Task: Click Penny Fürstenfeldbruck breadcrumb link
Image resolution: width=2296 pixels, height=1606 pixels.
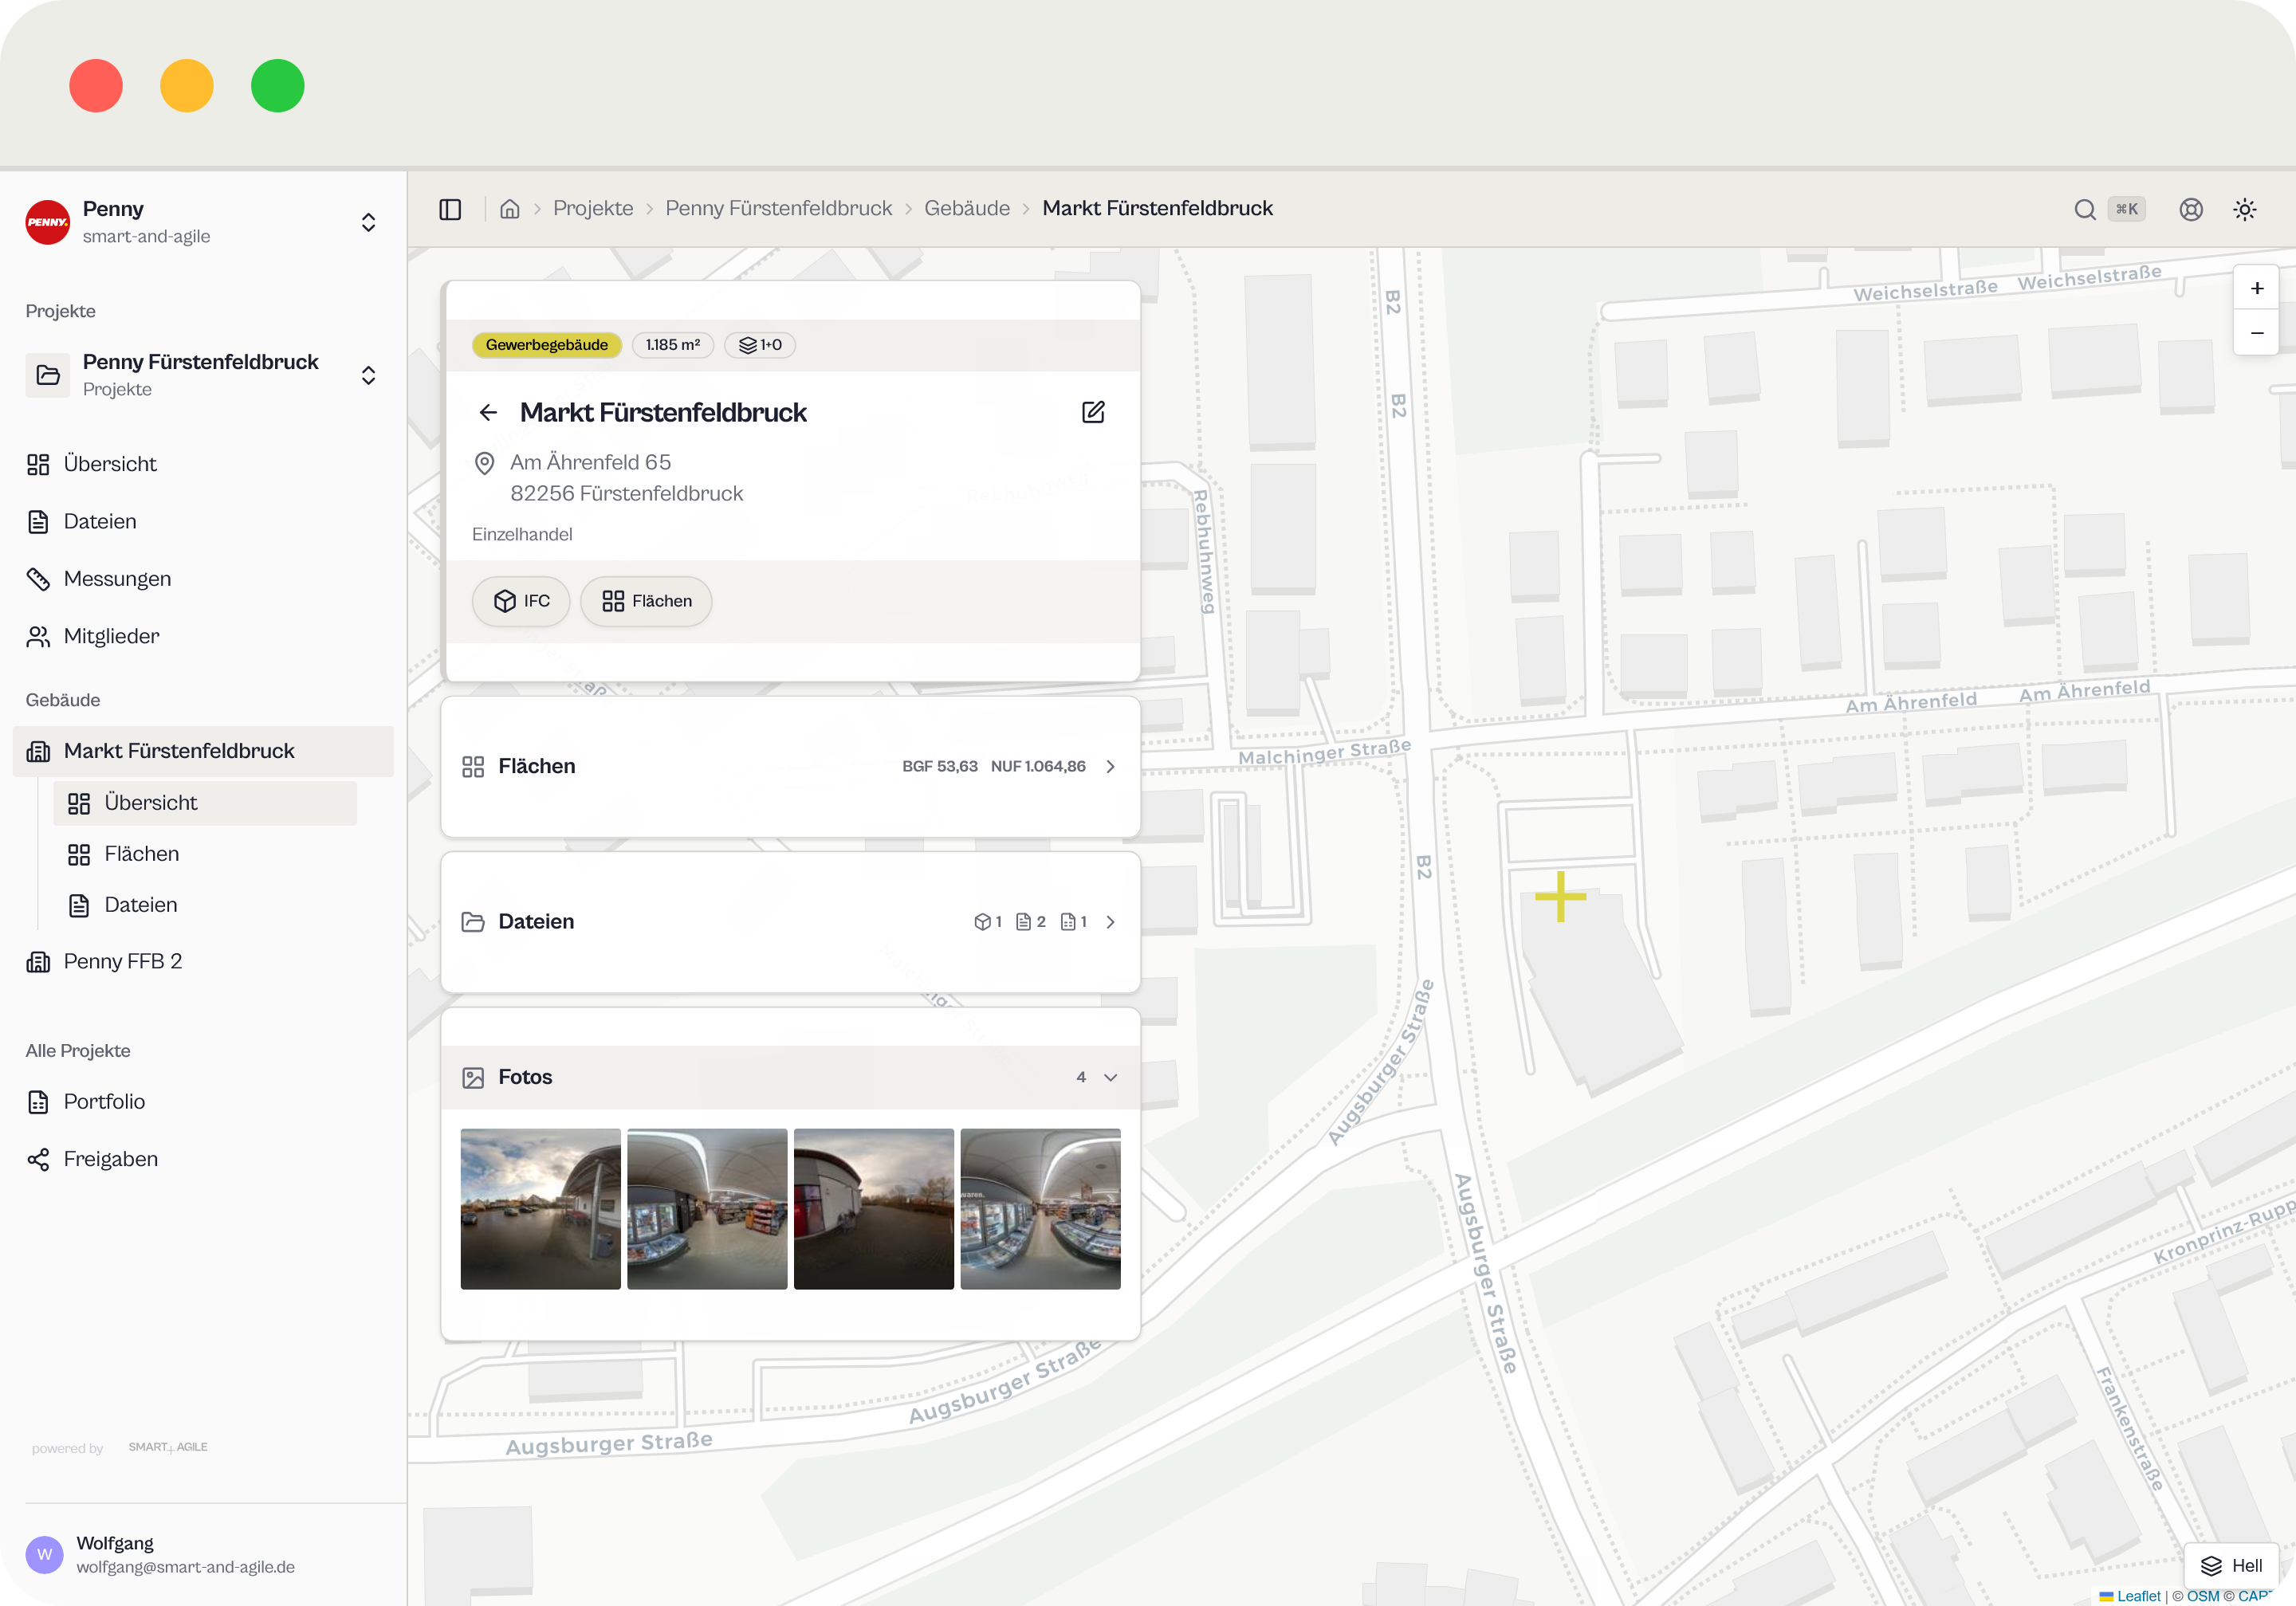Action: (x=778, y=208)
